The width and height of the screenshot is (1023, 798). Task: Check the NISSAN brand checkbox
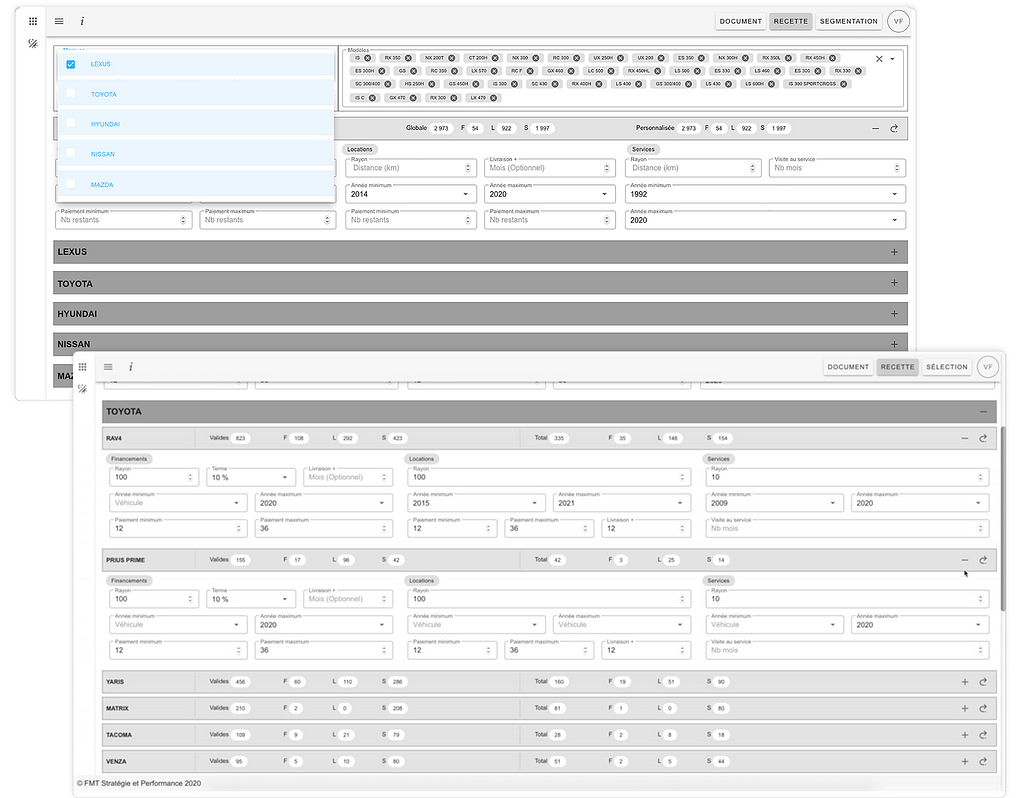(70, 153)
